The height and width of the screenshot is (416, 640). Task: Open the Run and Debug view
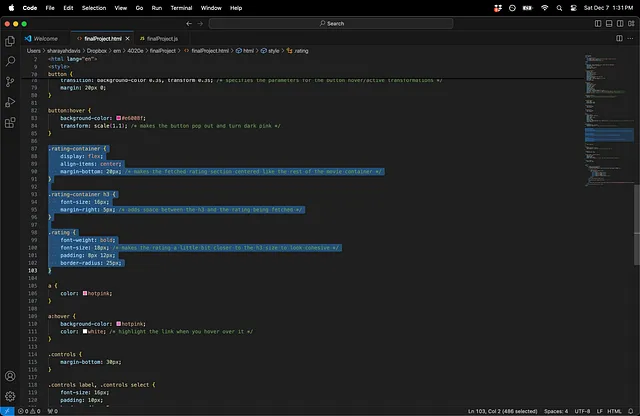click(11, 102)
